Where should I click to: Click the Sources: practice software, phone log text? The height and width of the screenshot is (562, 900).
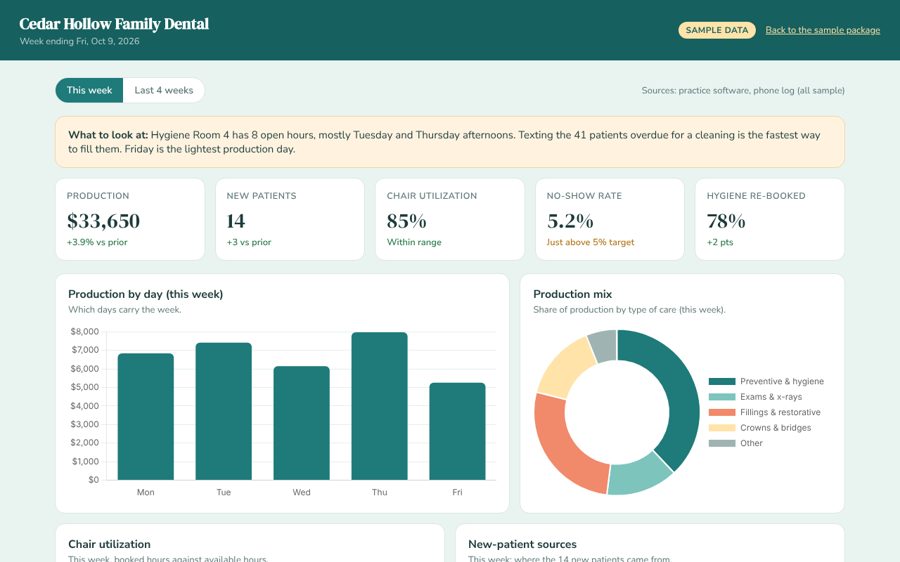coord(743,90)
